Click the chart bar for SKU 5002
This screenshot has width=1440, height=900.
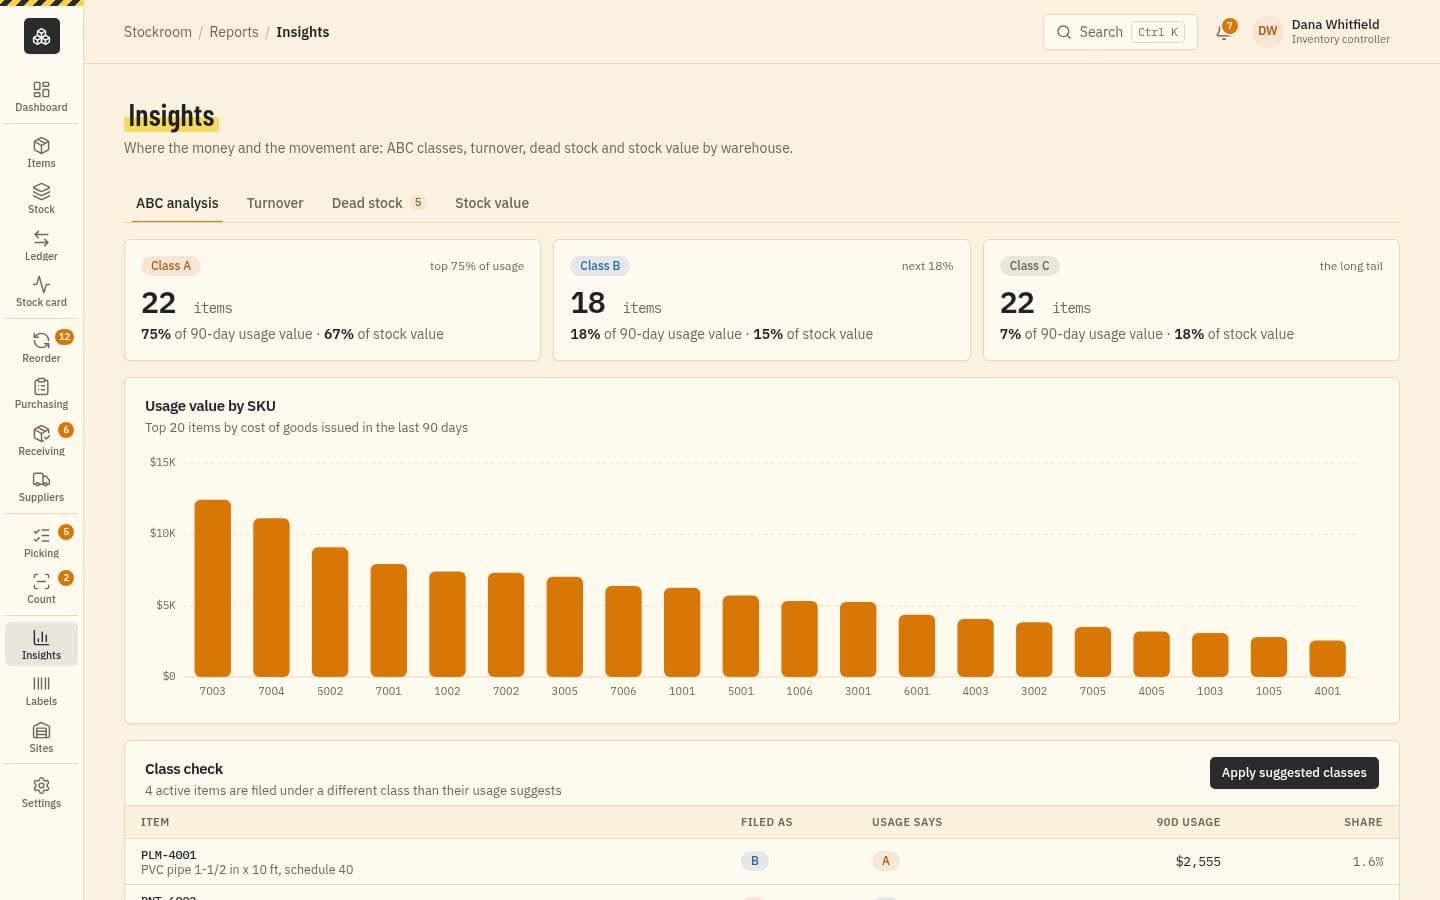click(330, 612)
